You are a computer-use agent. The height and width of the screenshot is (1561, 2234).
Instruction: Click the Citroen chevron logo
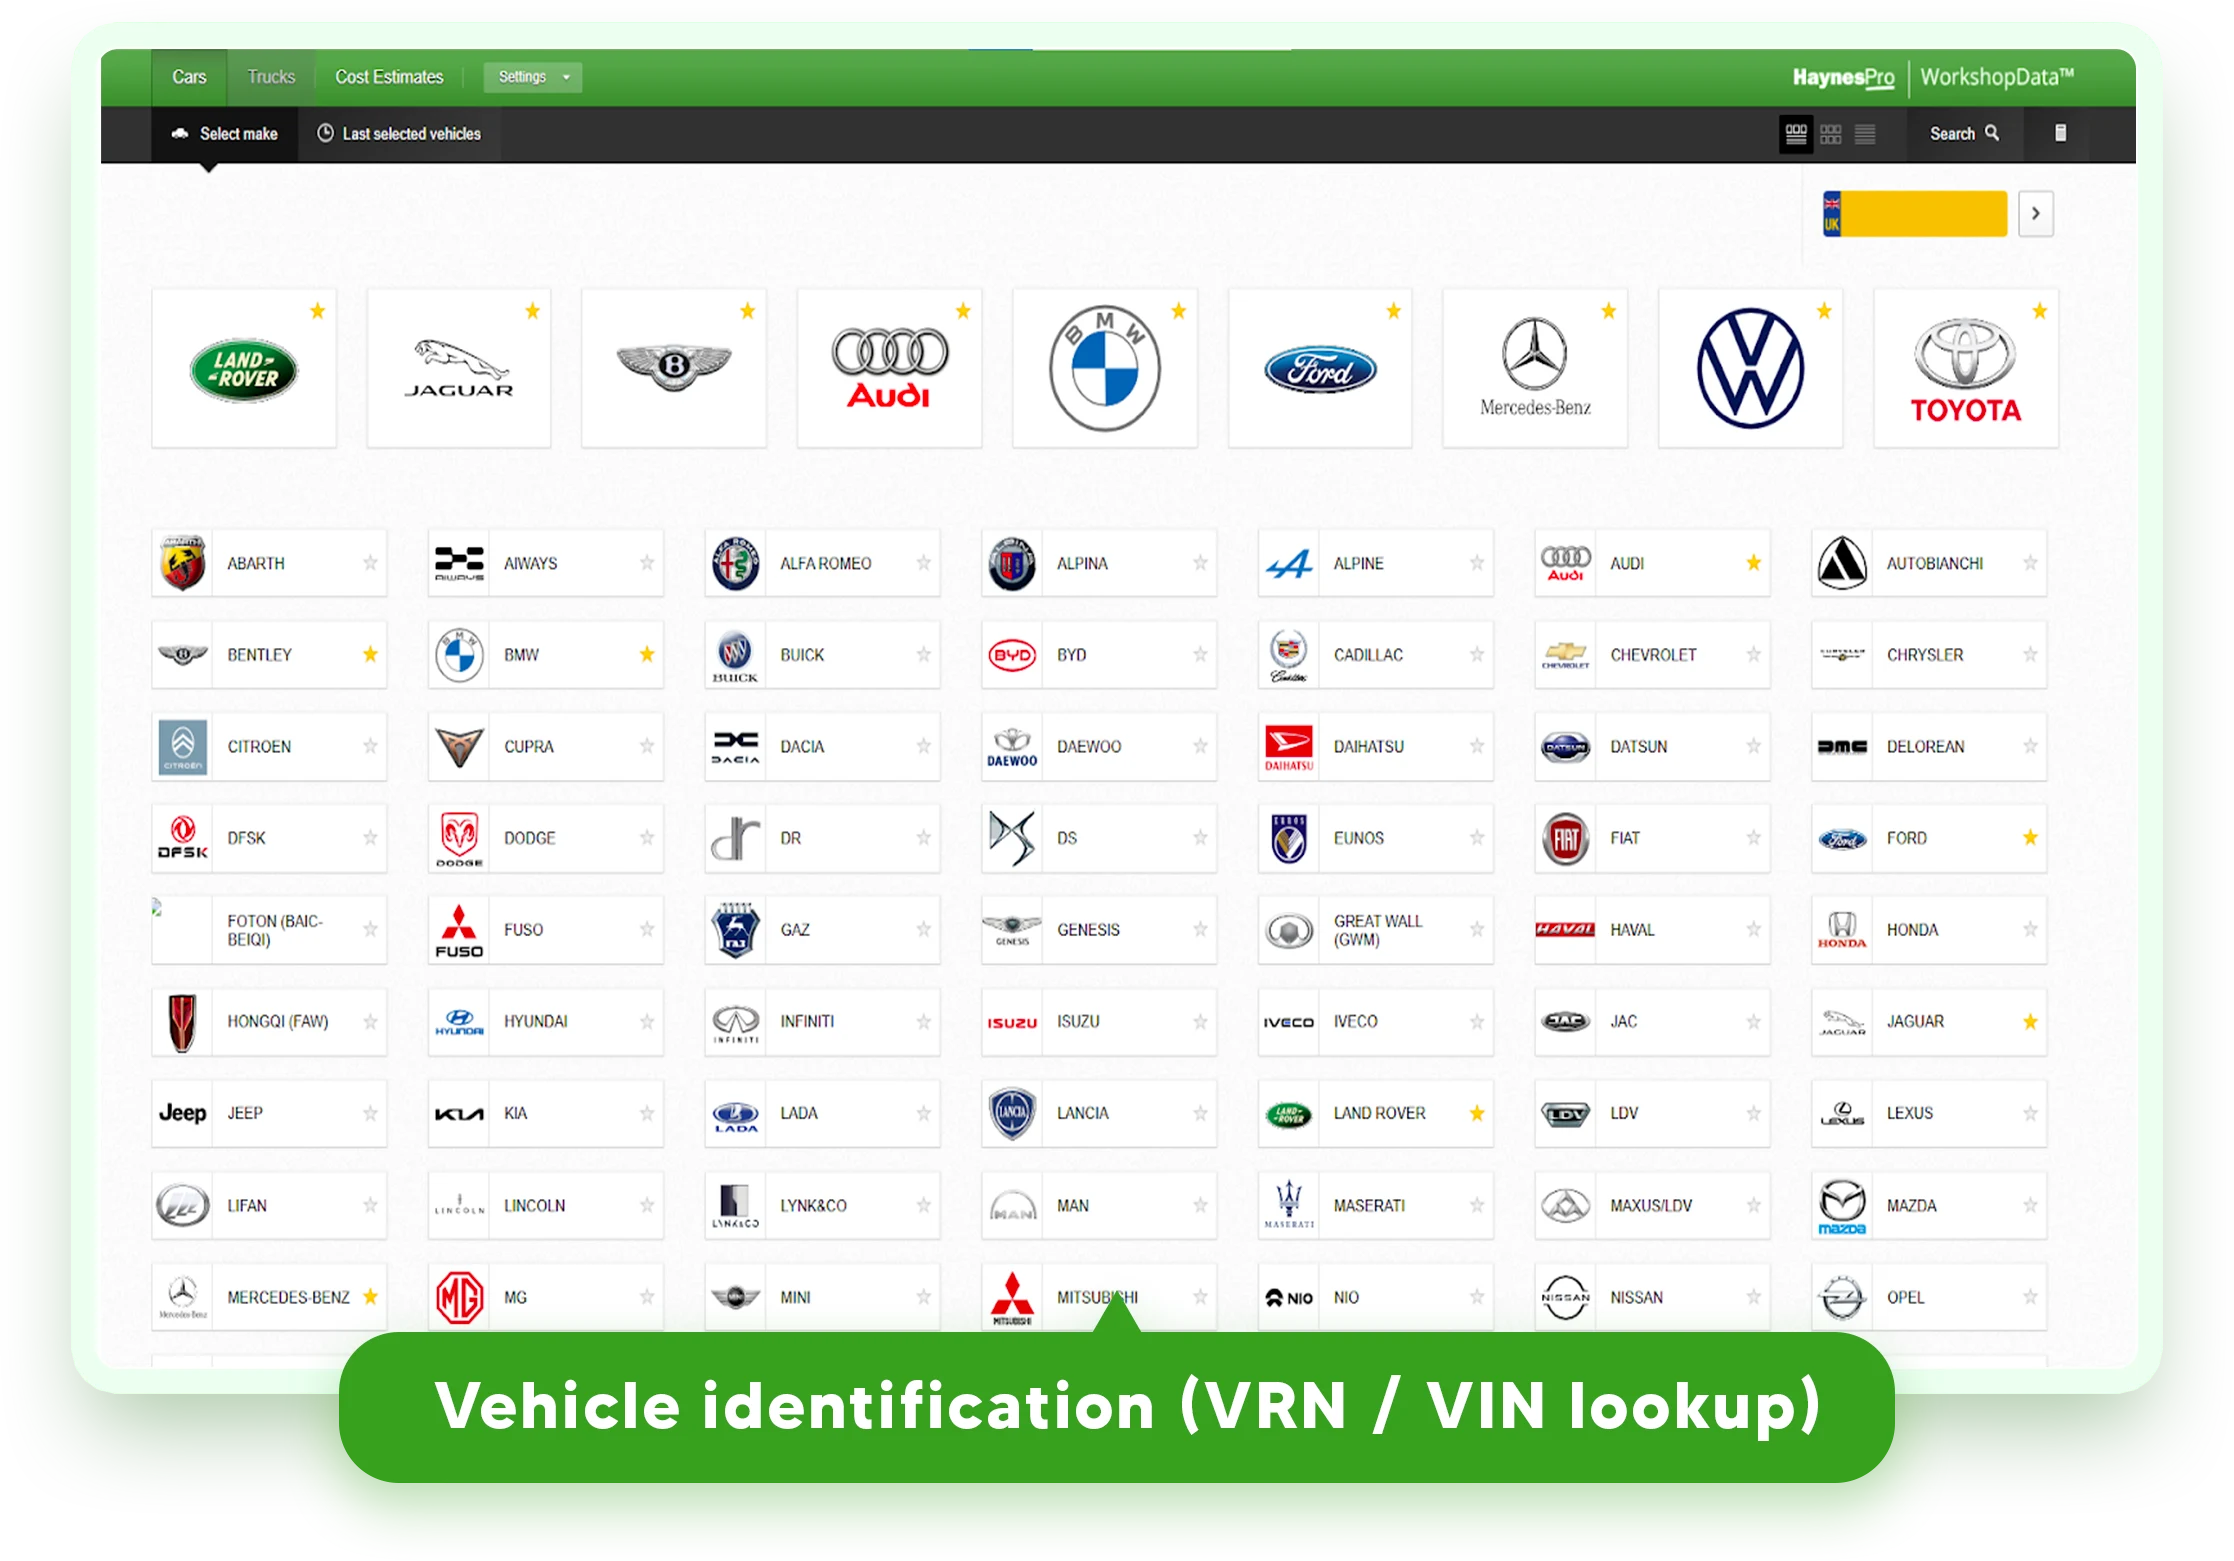(x=182, y=746)
